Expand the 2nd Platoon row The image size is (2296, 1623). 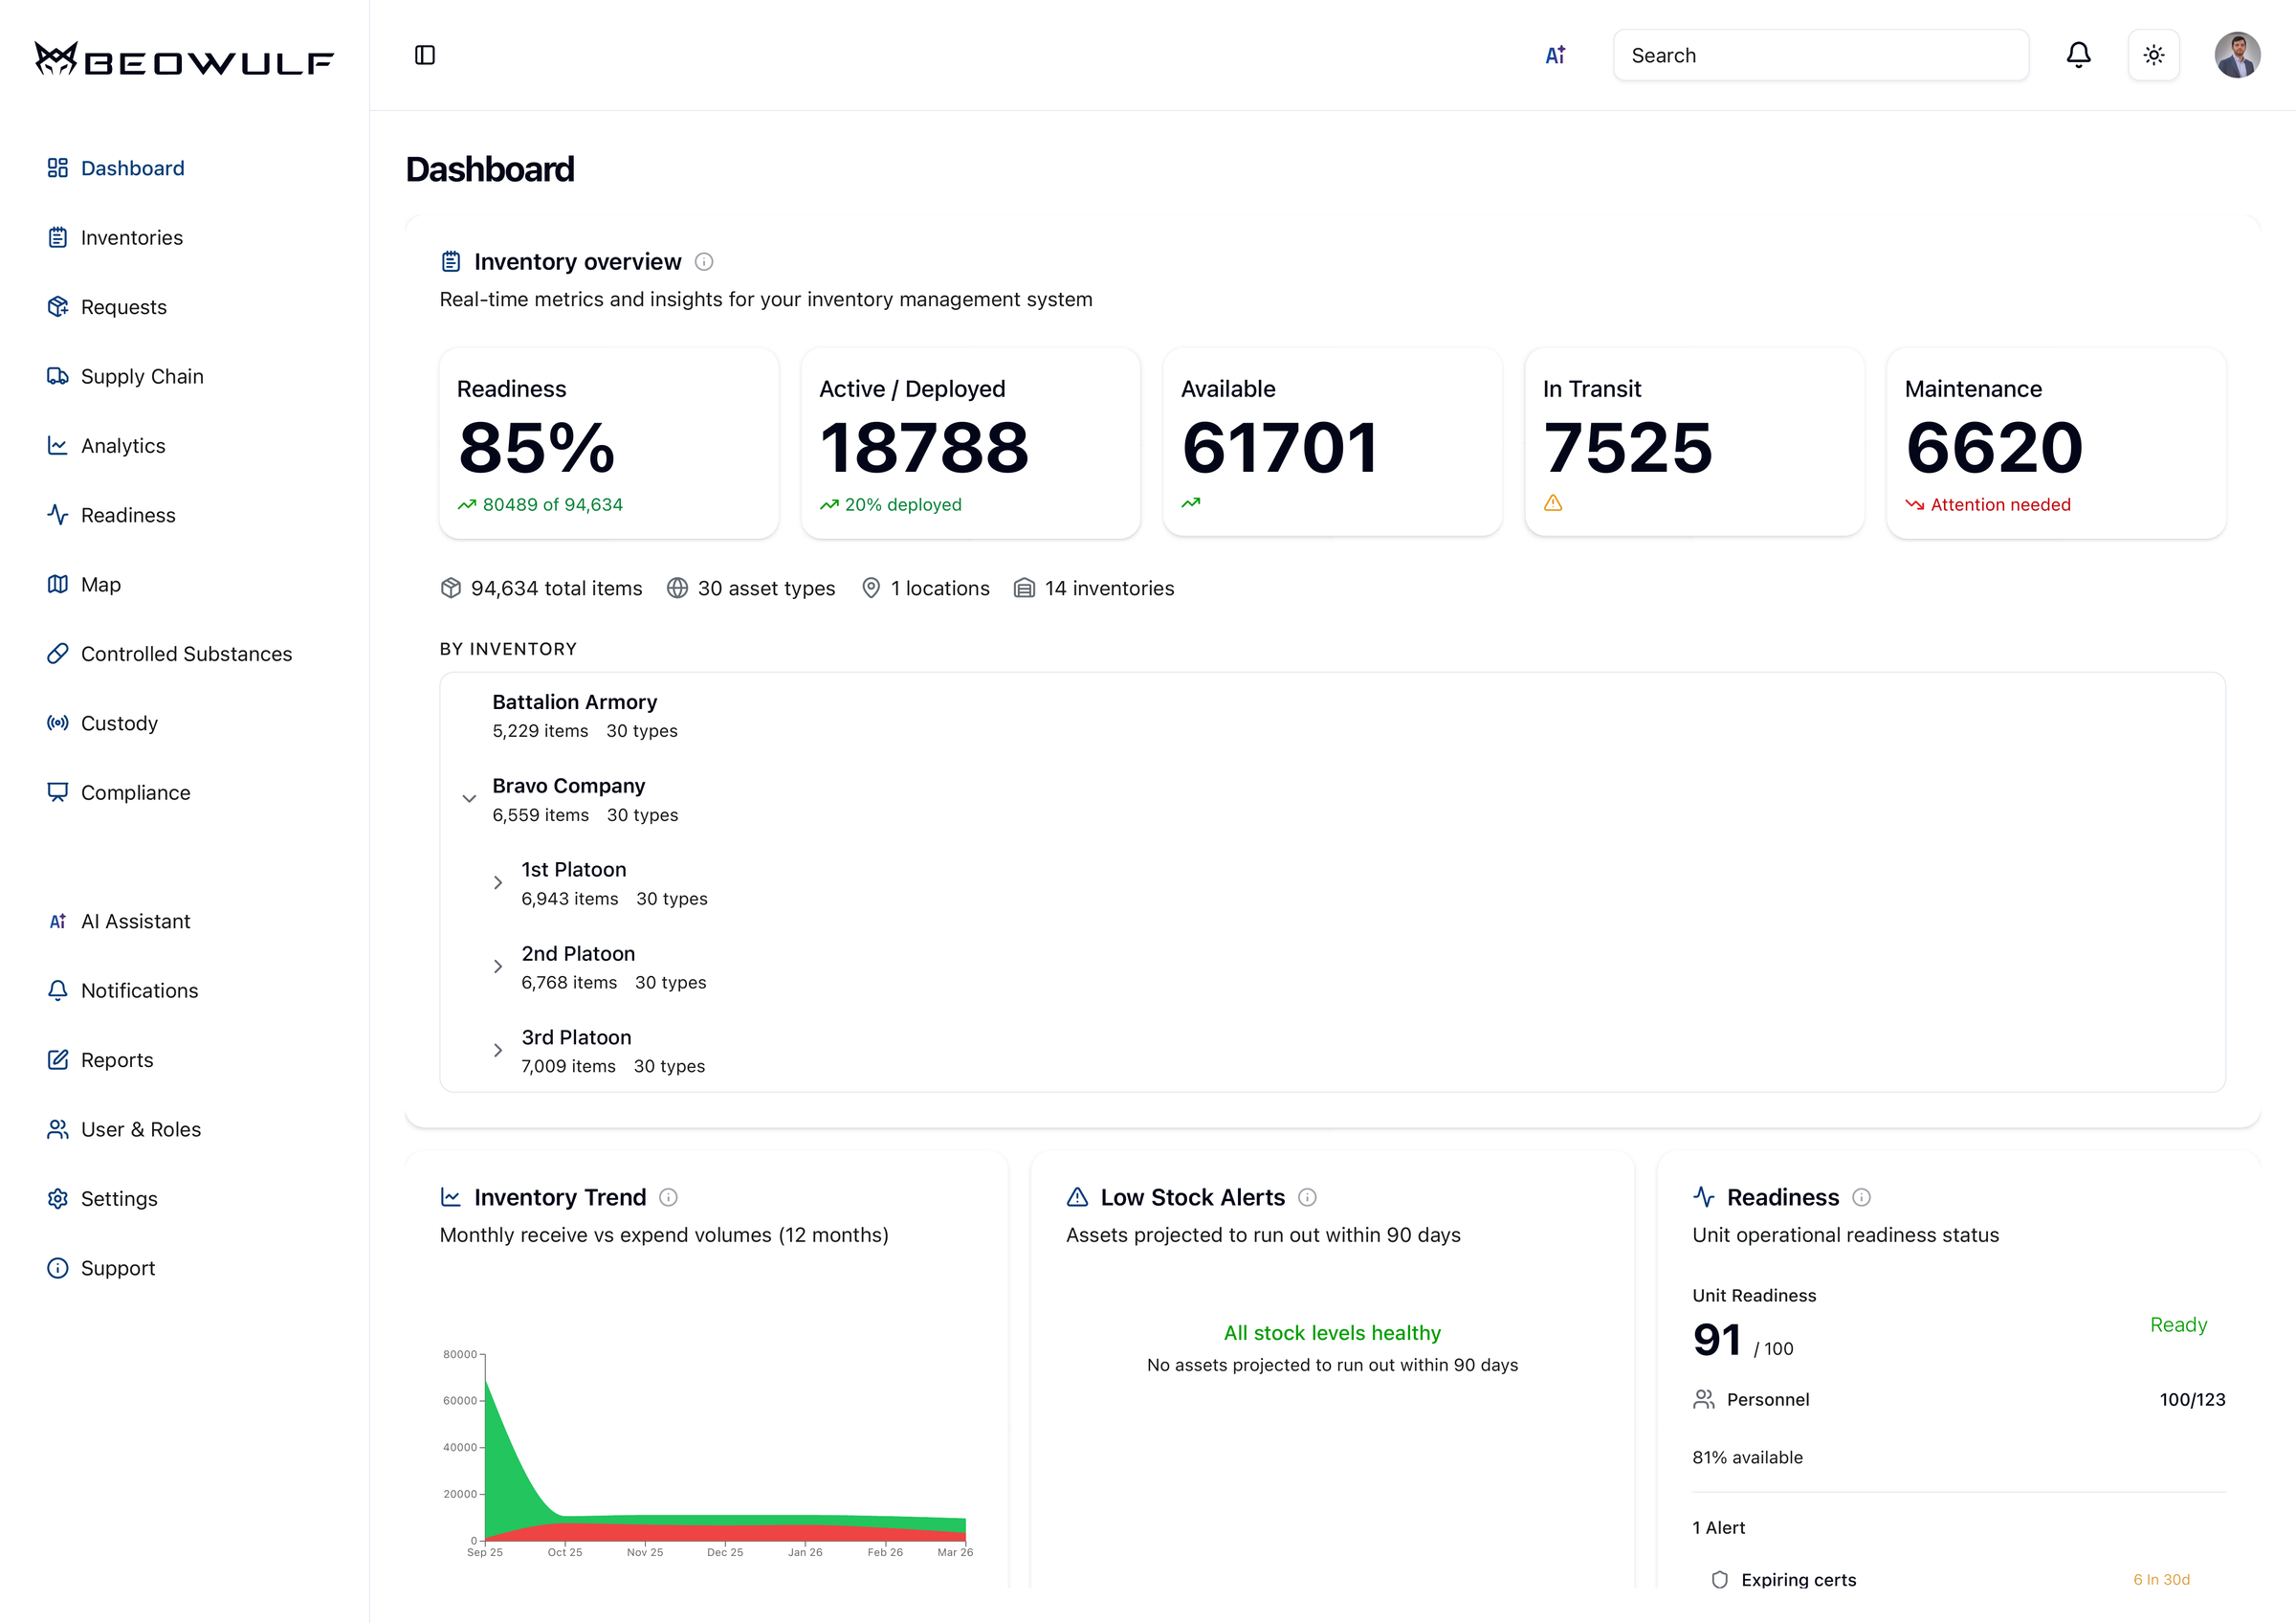[498, 966]
